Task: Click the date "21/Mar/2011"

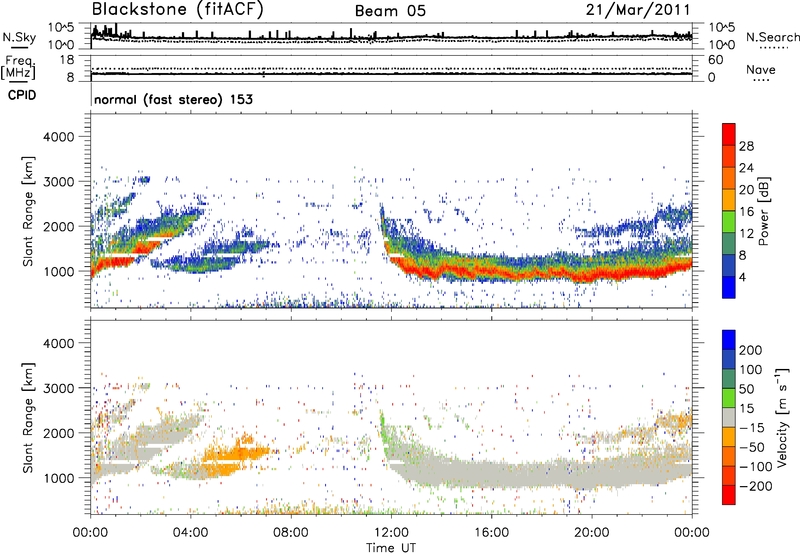Action: [638, 10]
